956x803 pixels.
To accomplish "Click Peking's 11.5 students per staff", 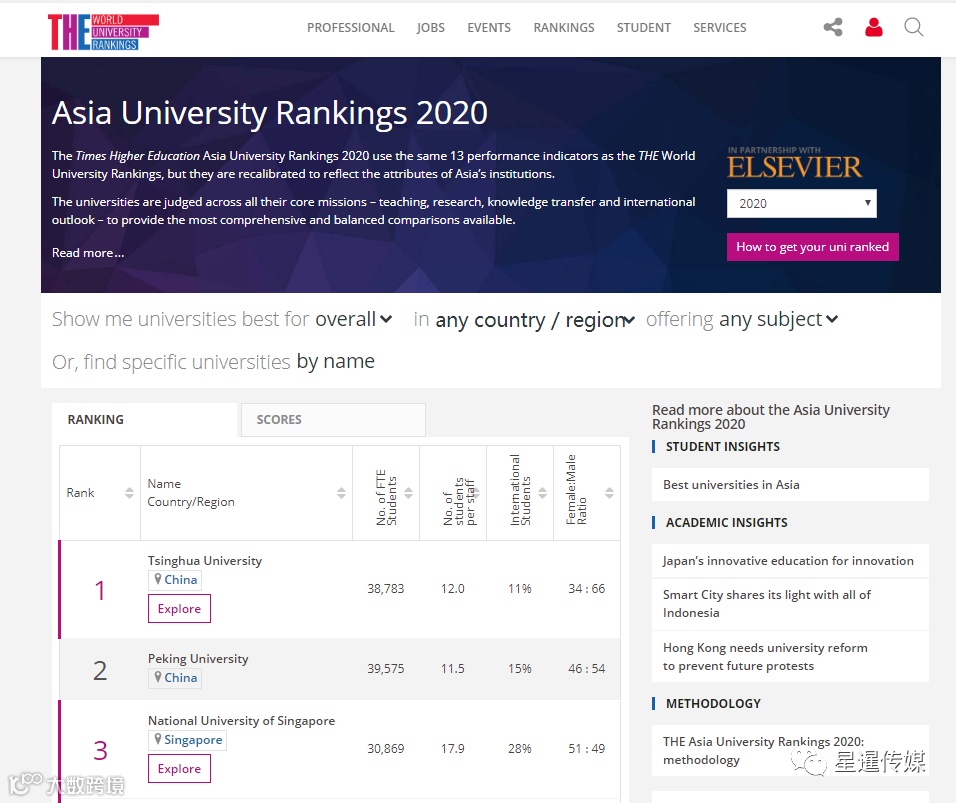I will coord(452,668).
